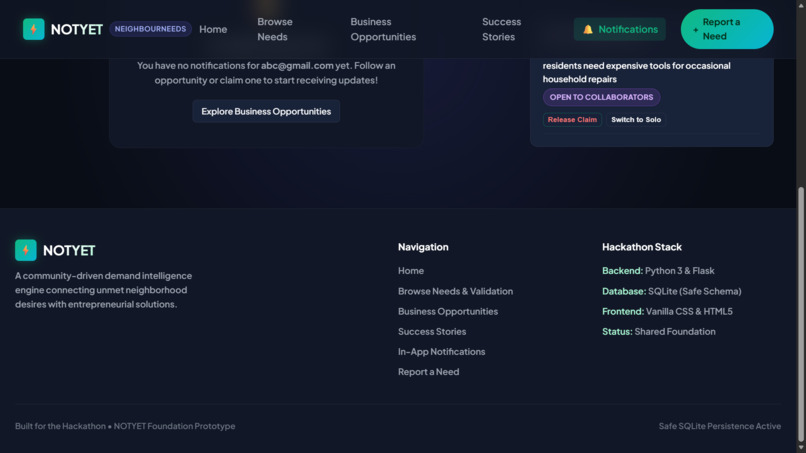This screenshot has width=806, height=453.
Task: Click the NOTYET wordmark in footer
Action: tap(69, 250)
